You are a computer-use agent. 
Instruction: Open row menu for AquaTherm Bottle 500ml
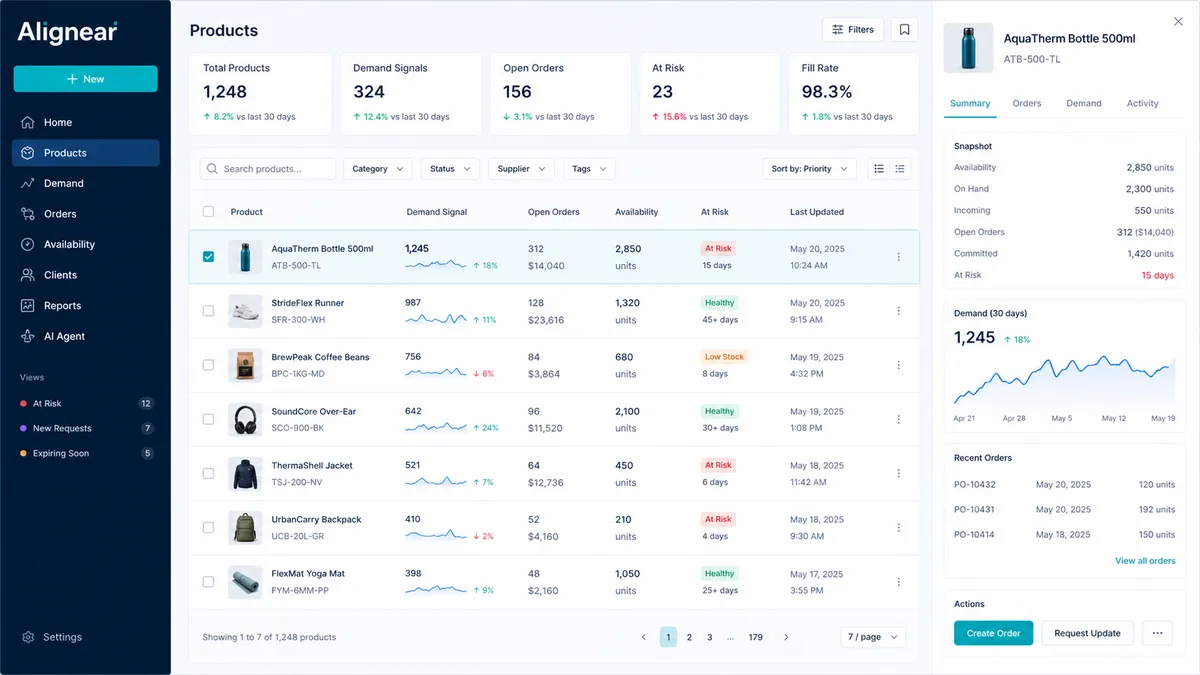click(898, 257)
